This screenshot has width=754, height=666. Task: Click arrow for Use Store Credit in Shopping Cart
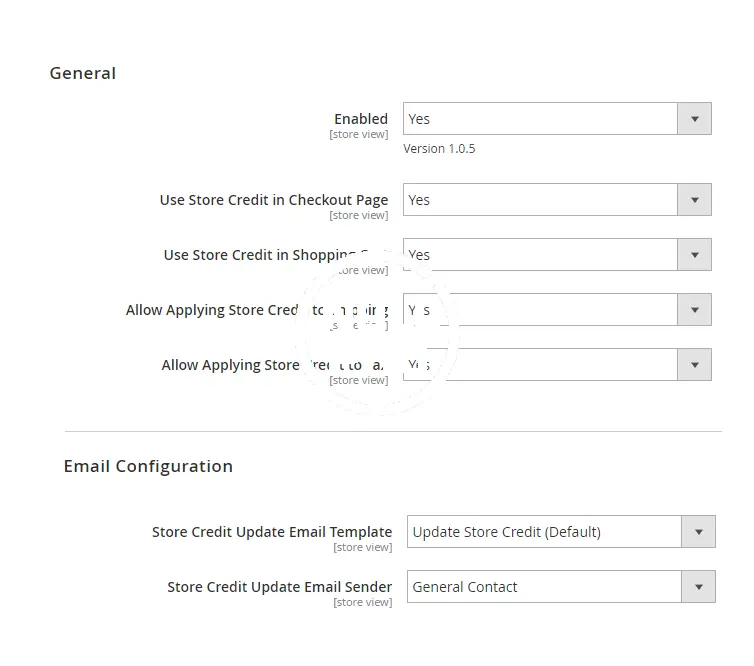click(x=695, y=255)
